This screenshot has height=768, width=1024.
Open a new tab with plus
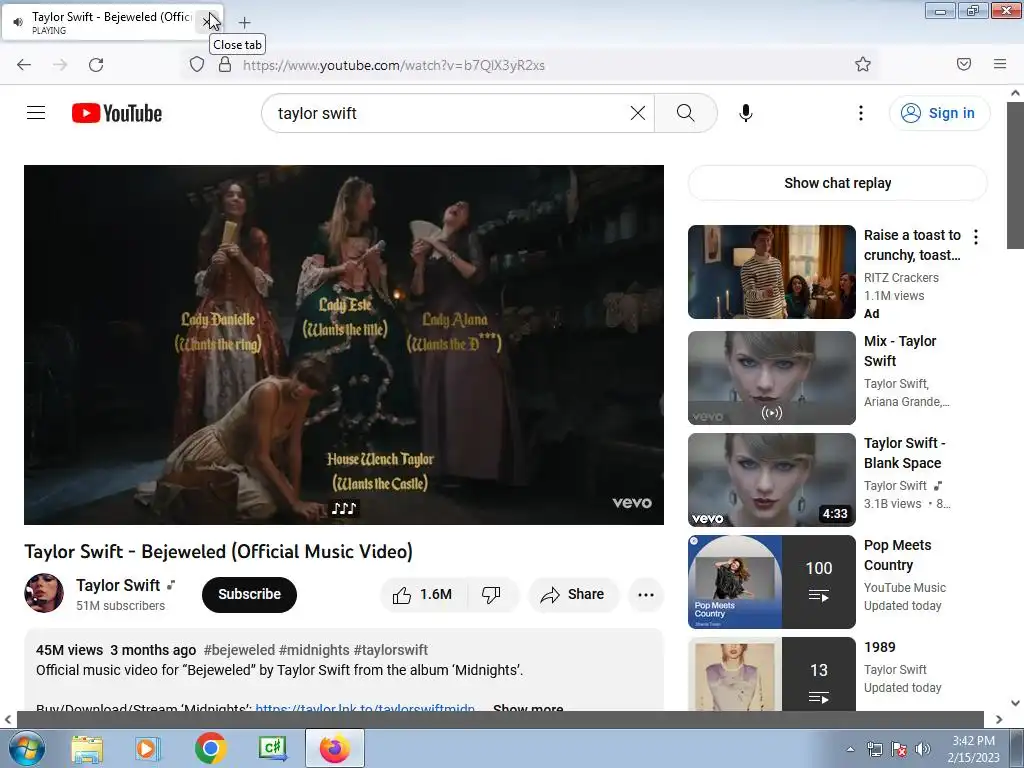tap(244, 23)
